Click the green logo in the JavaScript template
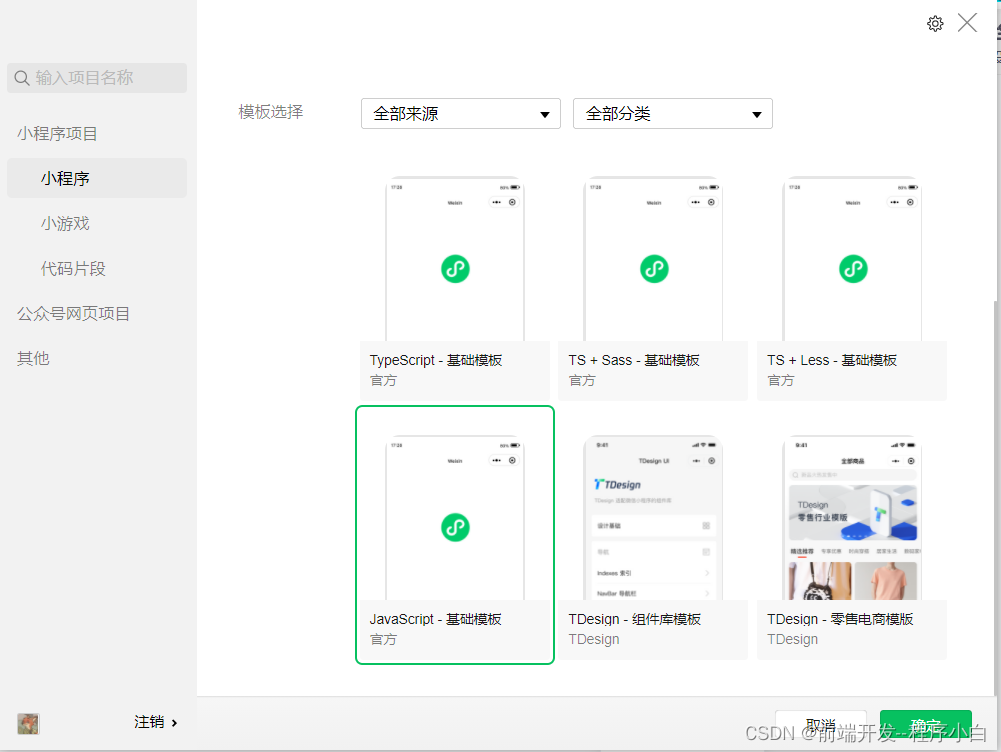The image size is (1001, 752). pos(455,527)
